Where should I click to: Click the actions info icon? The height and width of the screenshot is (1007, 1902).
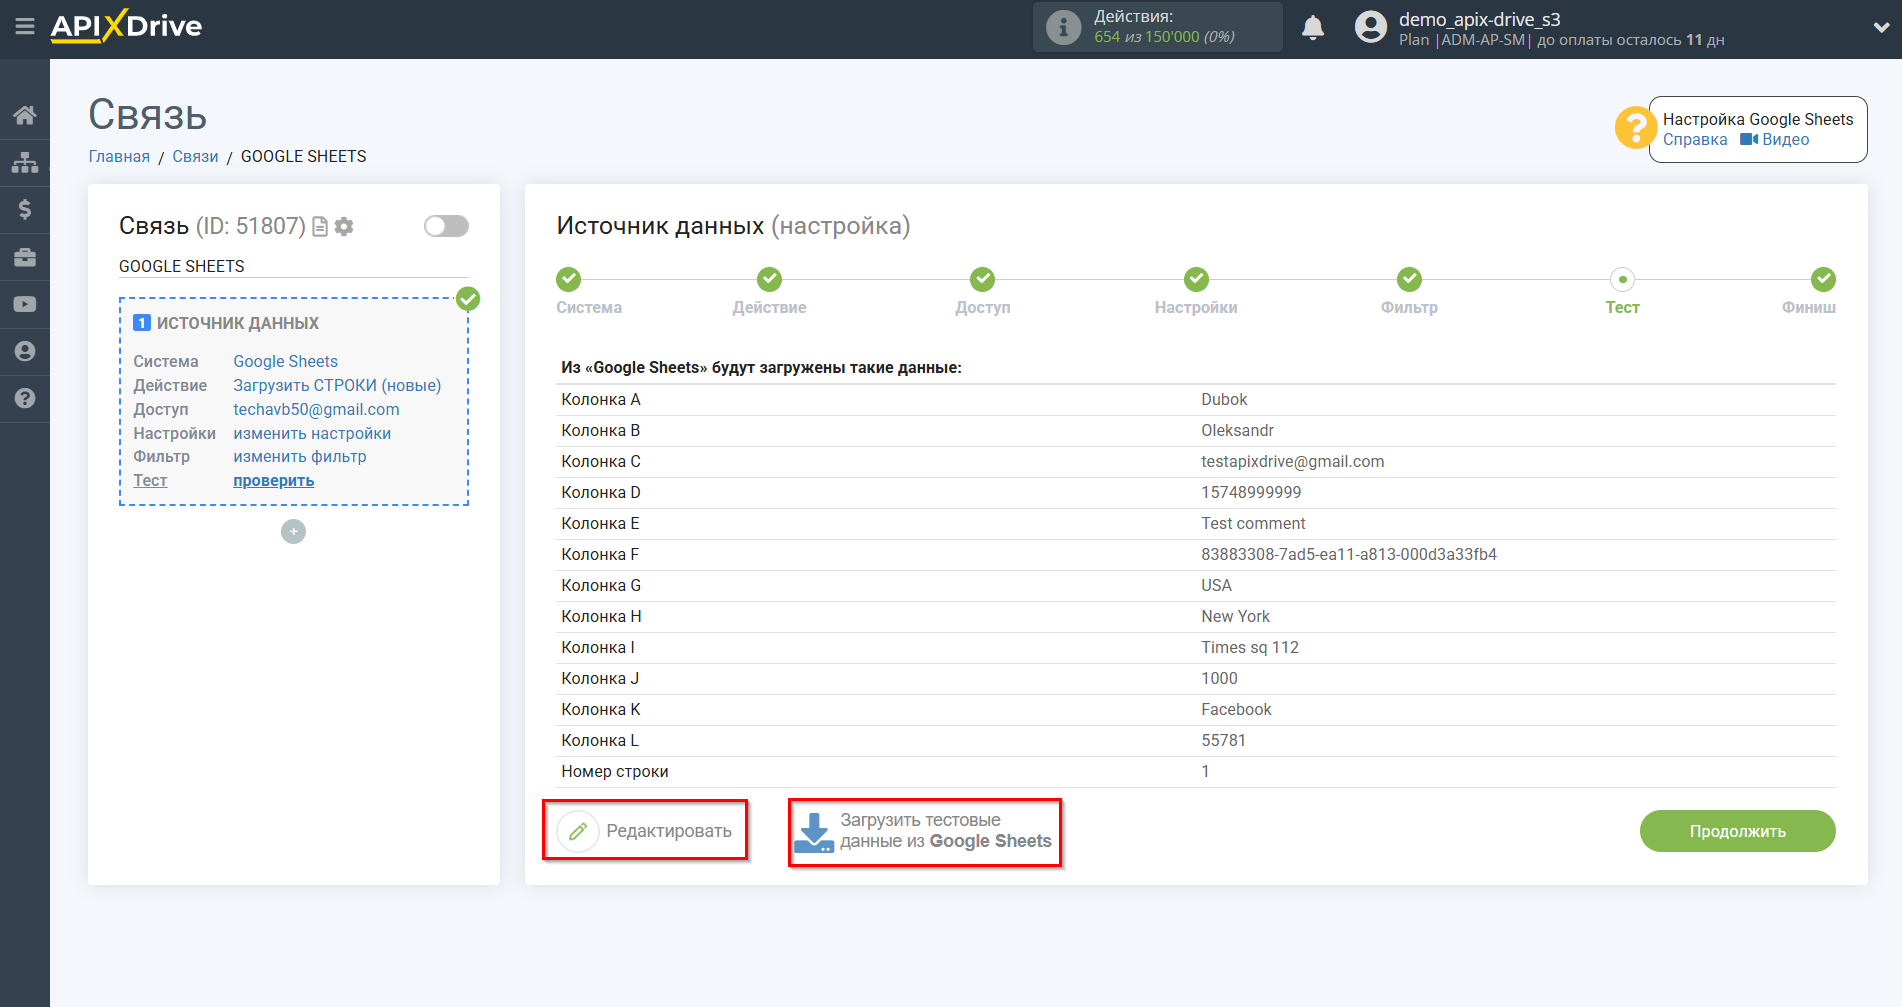[x=1063, y=27]
